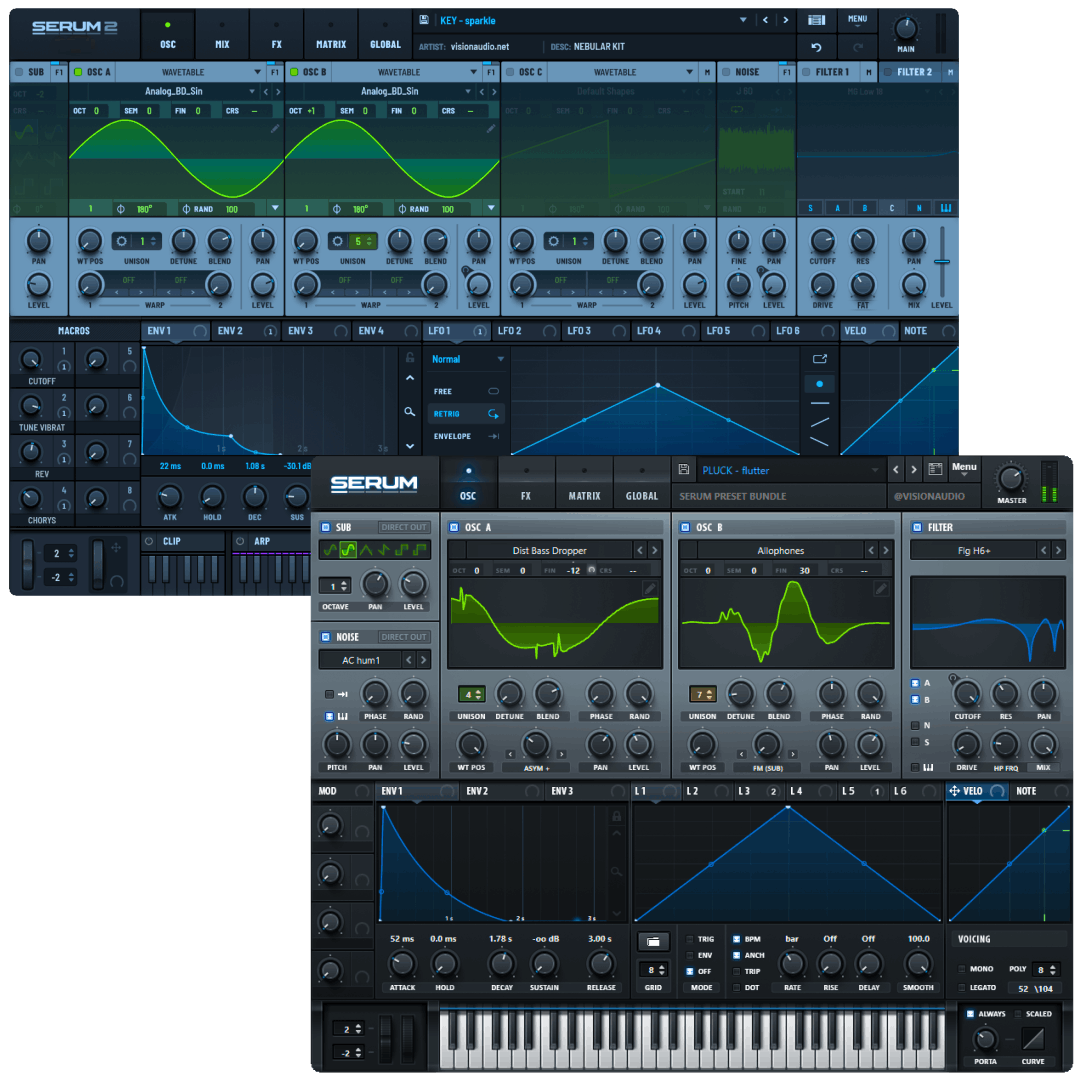Click the MAIN volume knob in Serum 2
The width and height of the screenshot is (1080, 1080).
point(905,28)
